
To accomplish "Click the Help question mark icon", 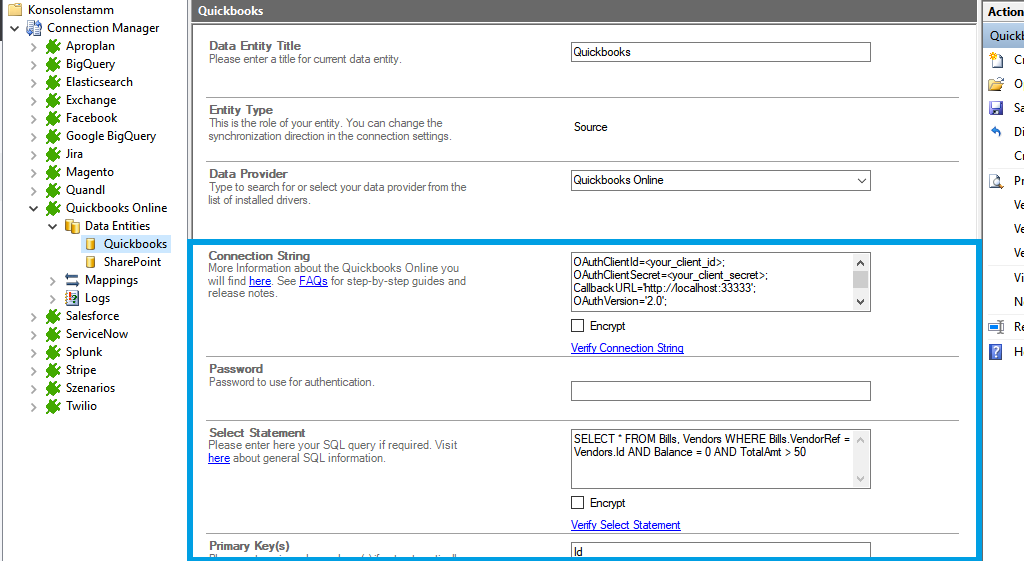I will (x=996, y=352).
